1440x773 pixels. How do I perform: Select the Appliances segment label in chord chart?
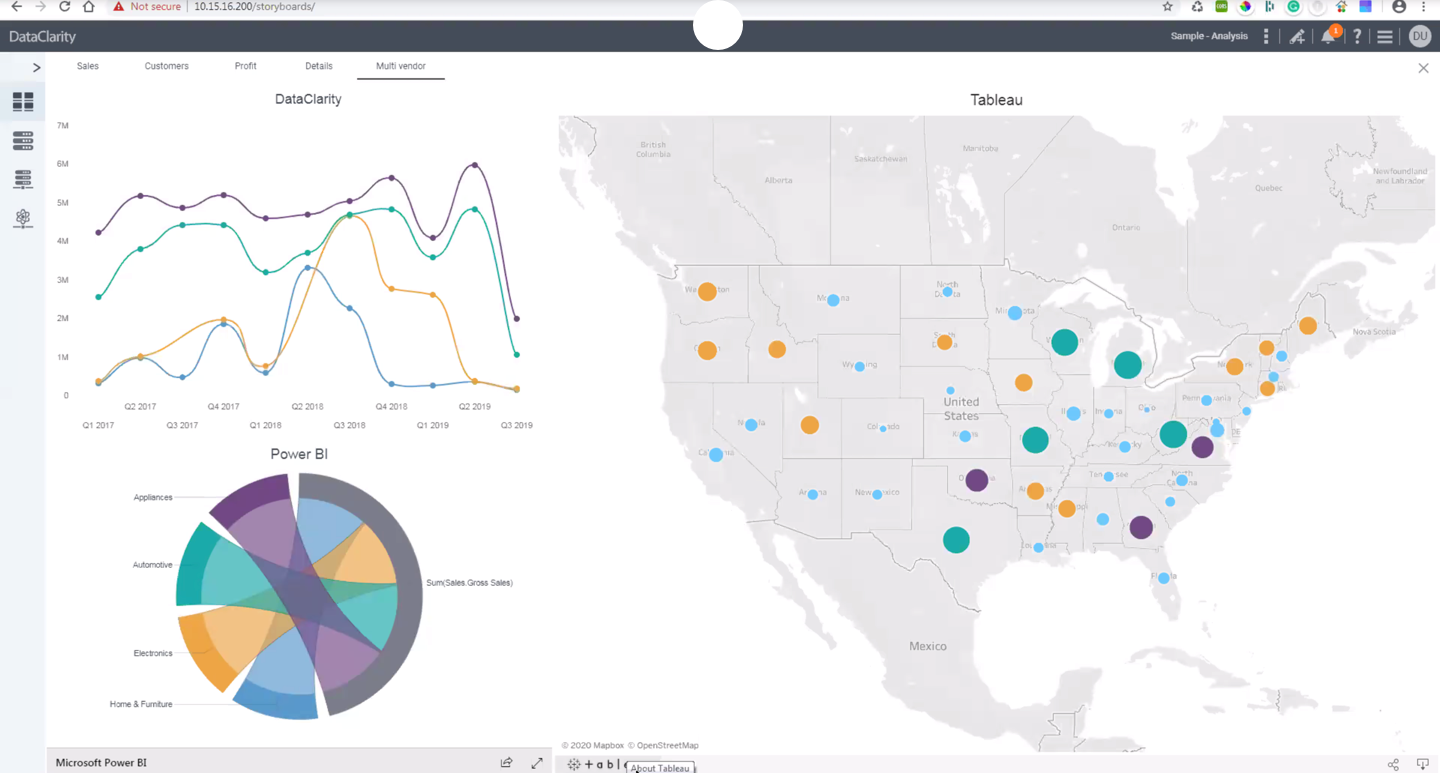(x=153, y=497)
